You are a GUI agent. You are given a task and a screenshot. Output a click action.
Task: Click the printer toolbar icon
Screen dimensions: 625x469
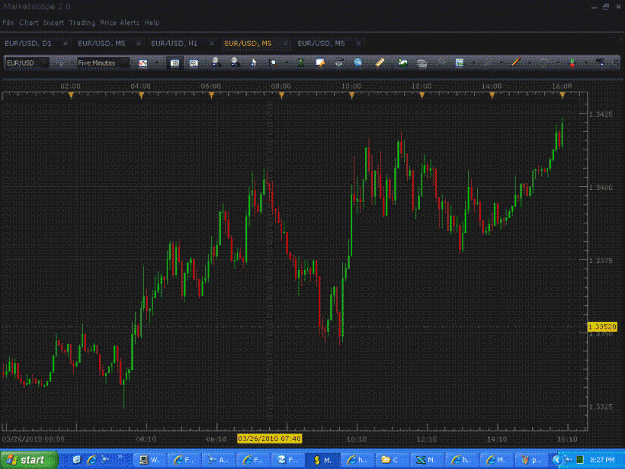pyautogui.click(x=339, y=63)
